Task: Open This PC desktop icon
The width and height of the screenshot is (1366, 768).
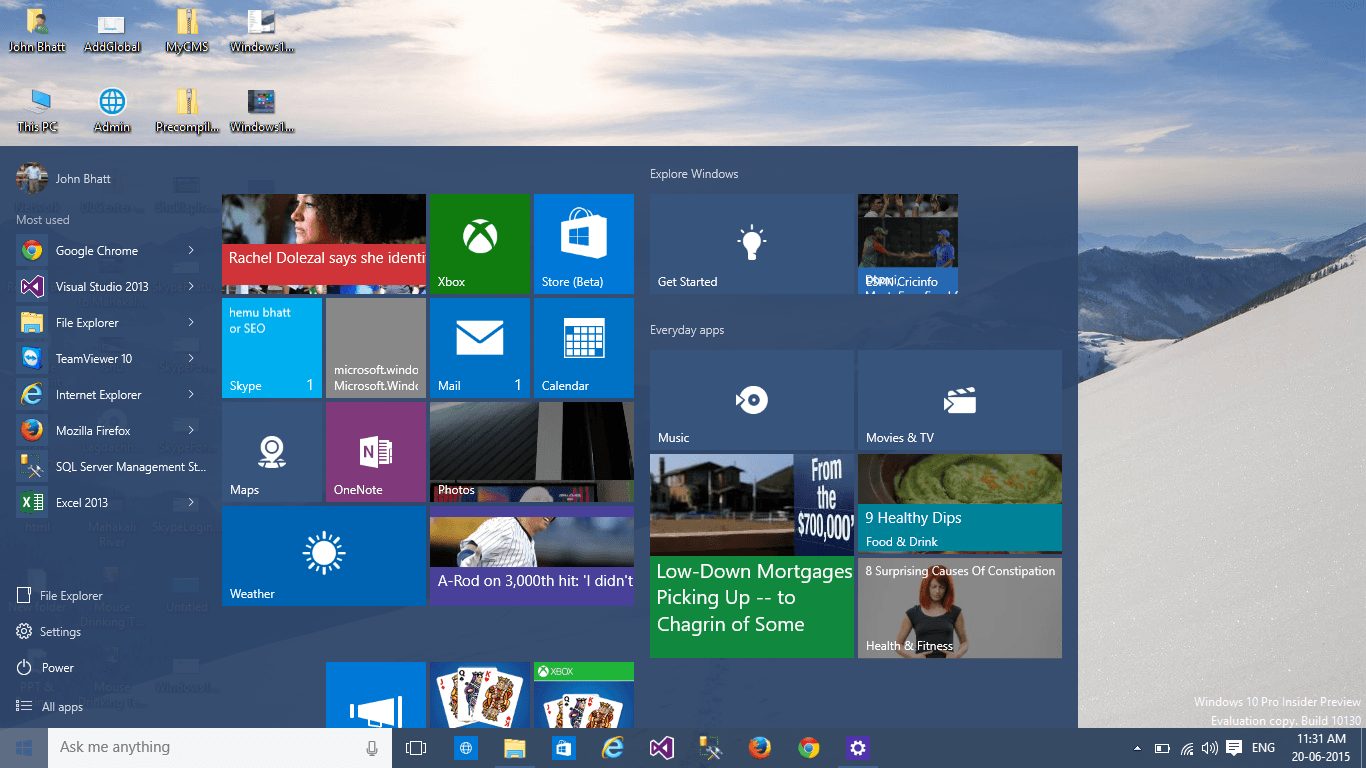Action: [x=38, y=111]
